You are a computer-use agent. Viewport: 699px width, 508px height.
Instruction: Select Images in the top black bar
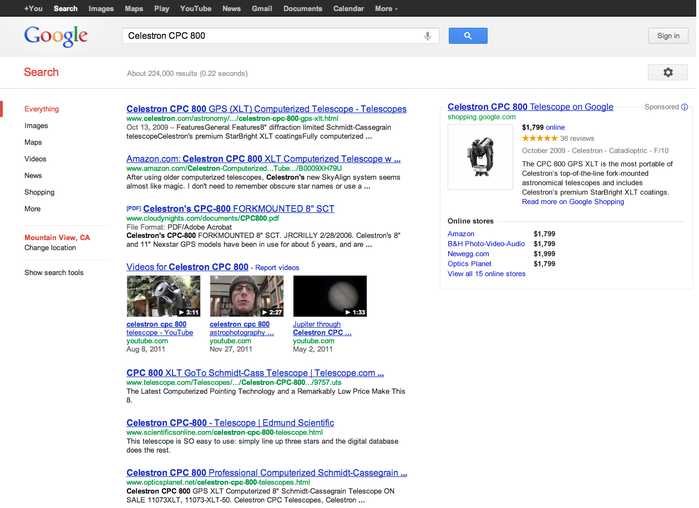click(x=101, y=8)
